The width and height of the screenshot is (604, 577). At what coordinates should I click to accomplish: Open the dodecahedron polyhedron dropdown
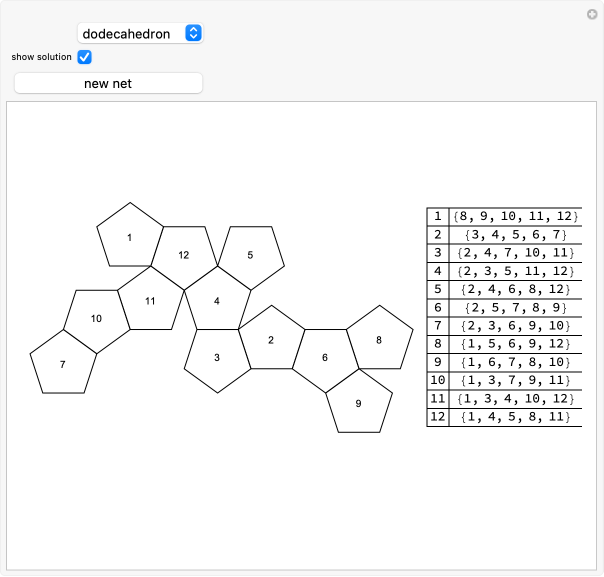tap(140, 33)
